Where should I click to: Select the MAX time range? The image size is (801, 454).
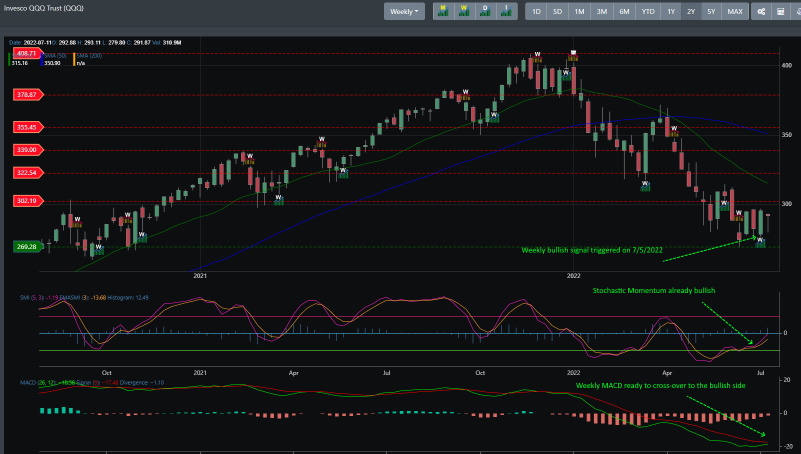(735, 11)
